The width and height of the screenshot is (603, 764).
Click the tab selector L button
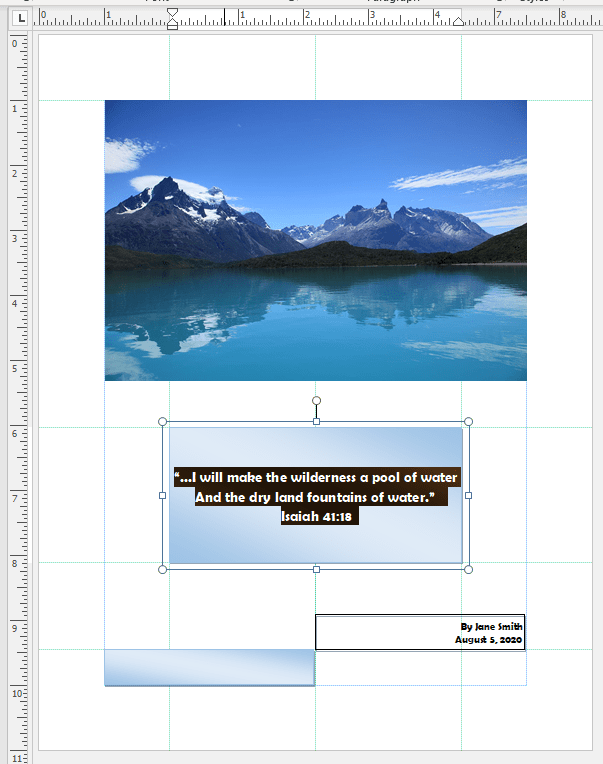click(x=21, y=18)
